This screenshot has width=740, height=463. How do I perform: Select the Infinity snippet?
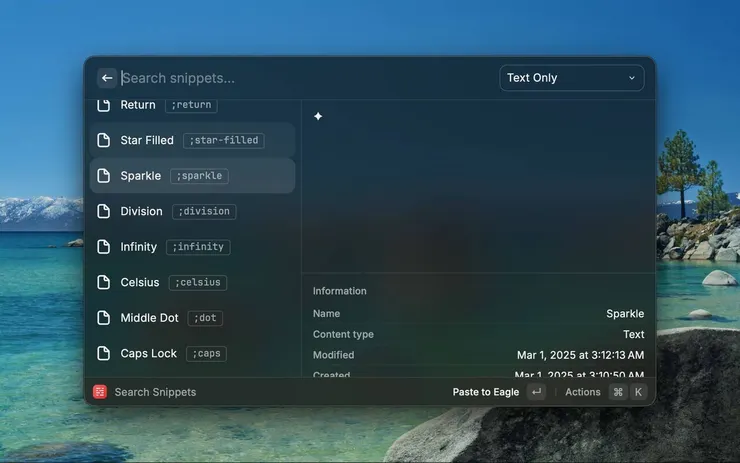click(x=193, y=247)
